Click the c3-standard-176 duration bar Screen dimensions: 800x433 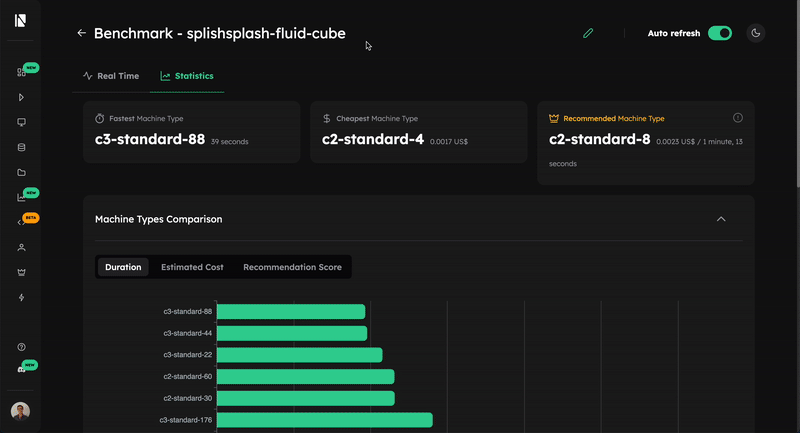(x=324, y=420)
